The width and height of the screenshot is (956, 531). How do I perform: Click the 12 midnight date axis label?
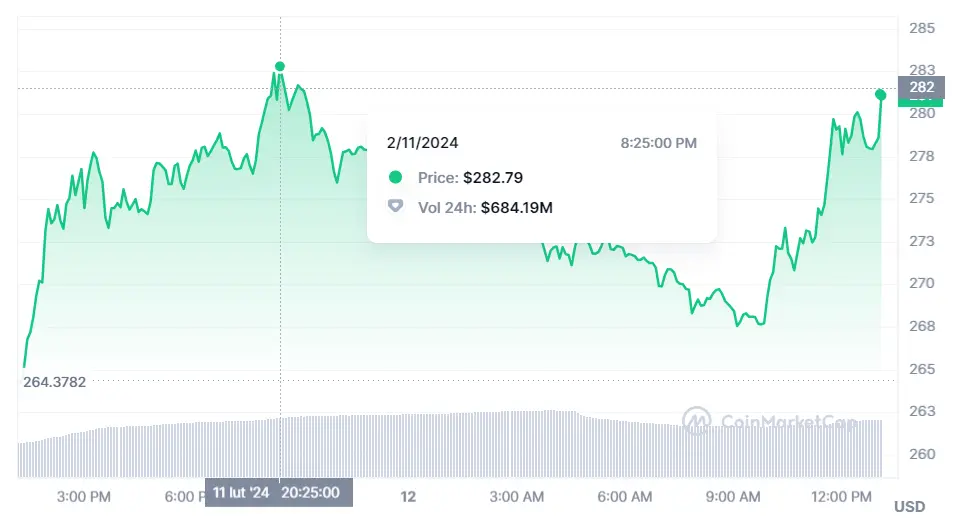click(407, 496)
